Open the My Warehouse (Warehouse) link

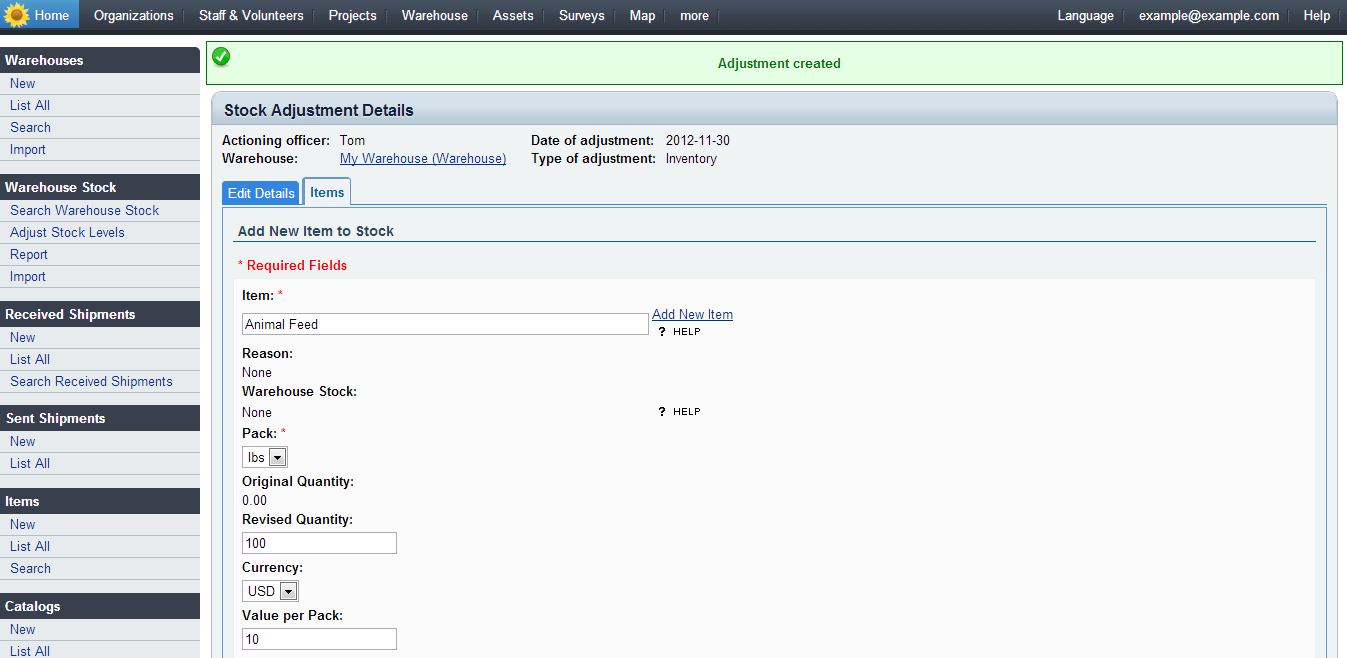pyautogui.click(x=423, y=158)
